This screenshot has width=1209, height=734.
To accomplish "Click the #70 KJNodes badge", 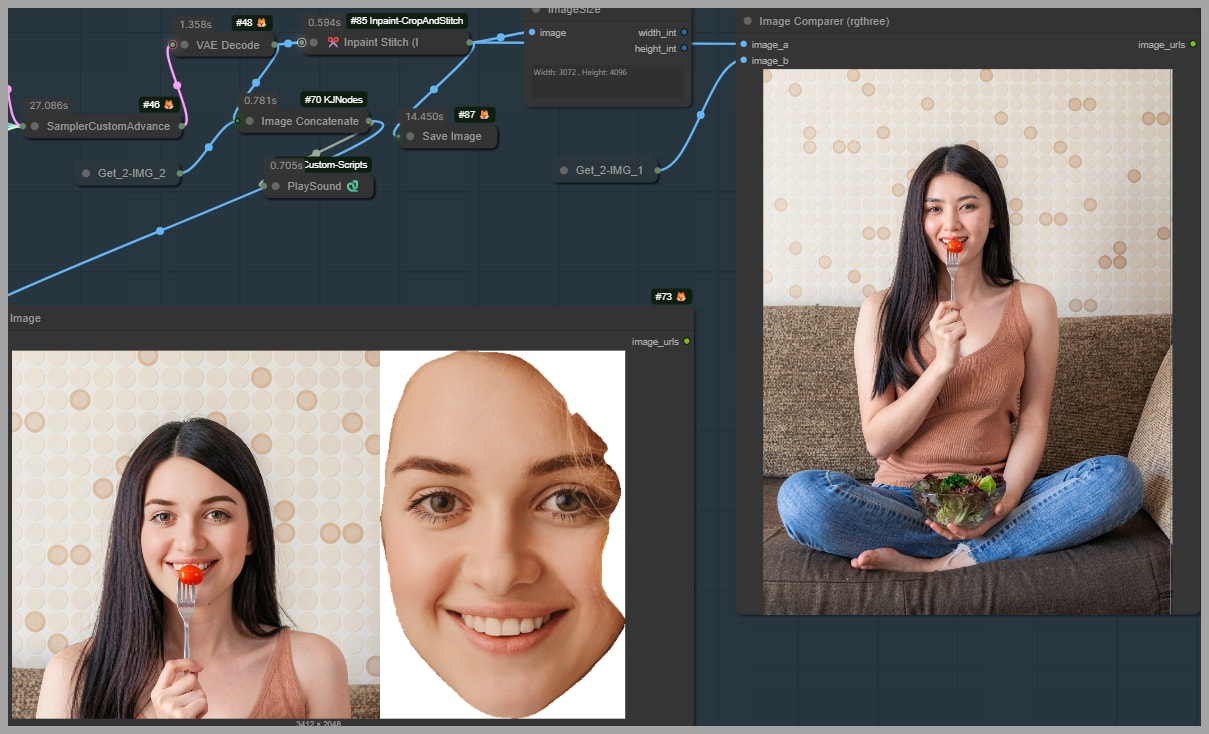I will (x=333, y=99).
